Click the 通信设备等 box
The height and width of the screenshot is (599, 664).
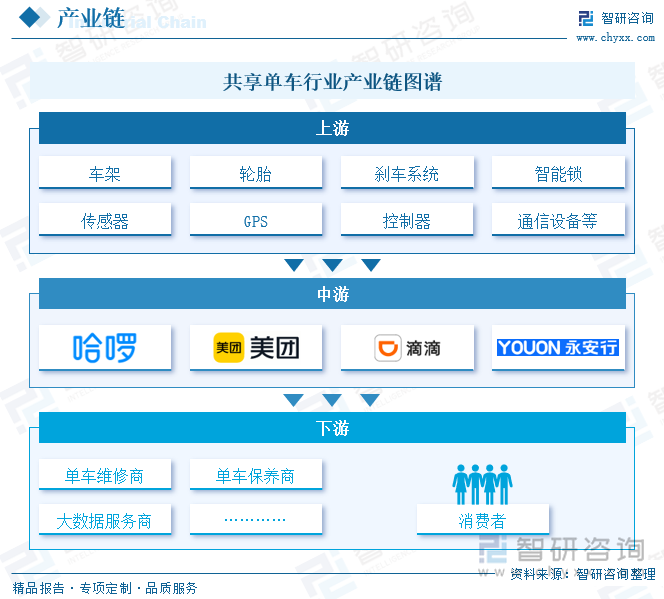[x=558, y=219]
